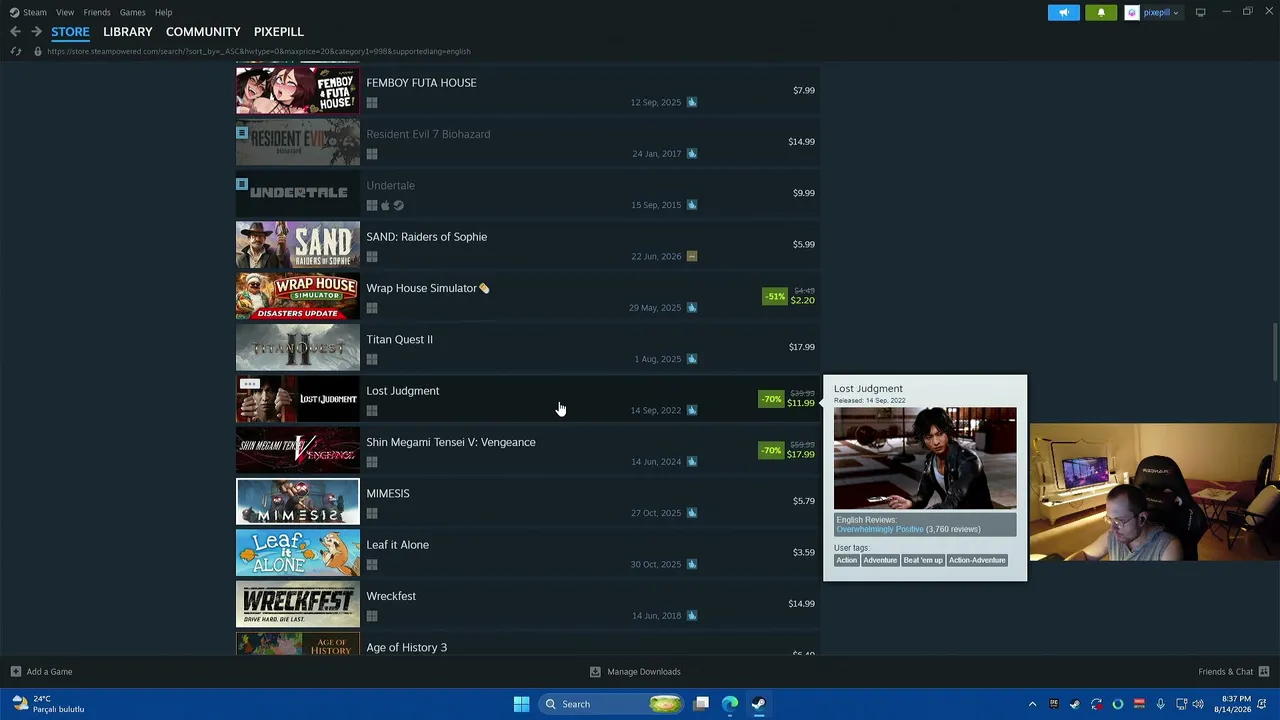1280x720 pixels.
Task: Switch to the COMMUNITY tab
Action: [x=203, y=32]
